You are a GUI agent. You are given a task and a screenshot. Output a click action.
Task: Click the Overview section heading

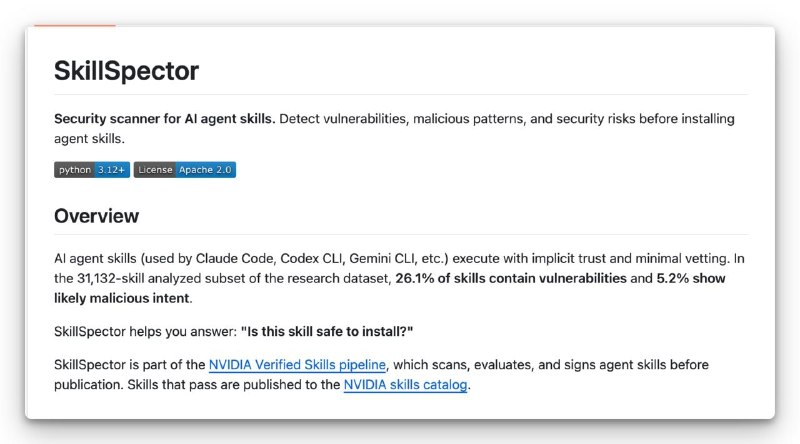pos(96,216)
